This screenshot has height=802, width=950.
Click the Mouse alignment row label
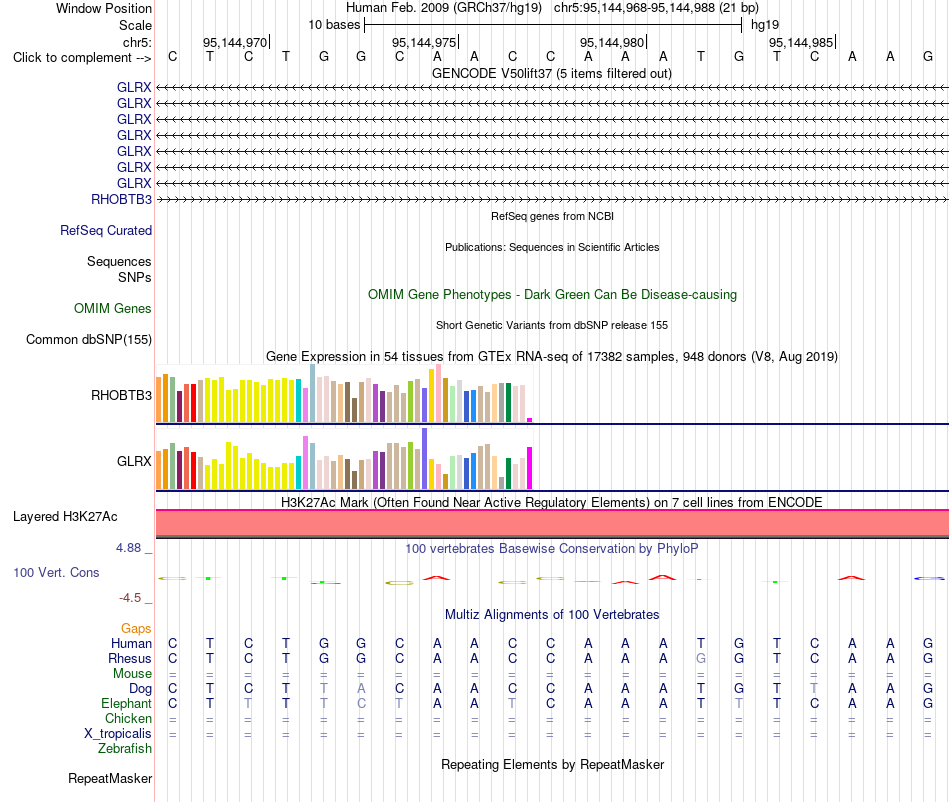tap(132, 674)
